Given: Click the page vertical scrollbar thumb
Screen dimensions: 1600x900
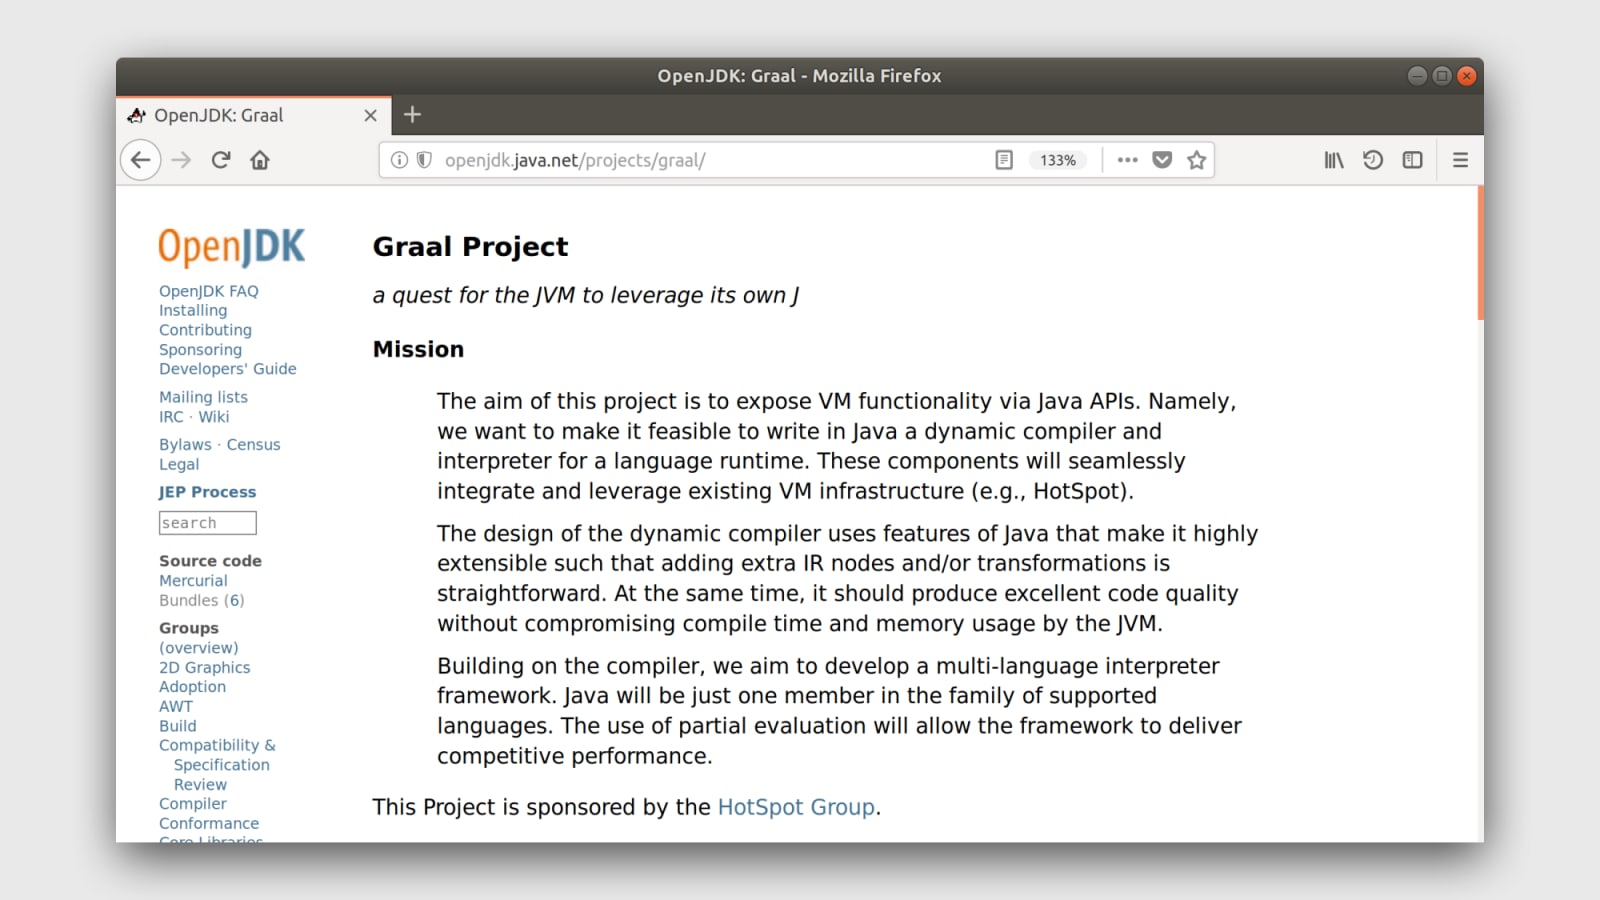Looking at the screenshot, I should [1480, 253].
